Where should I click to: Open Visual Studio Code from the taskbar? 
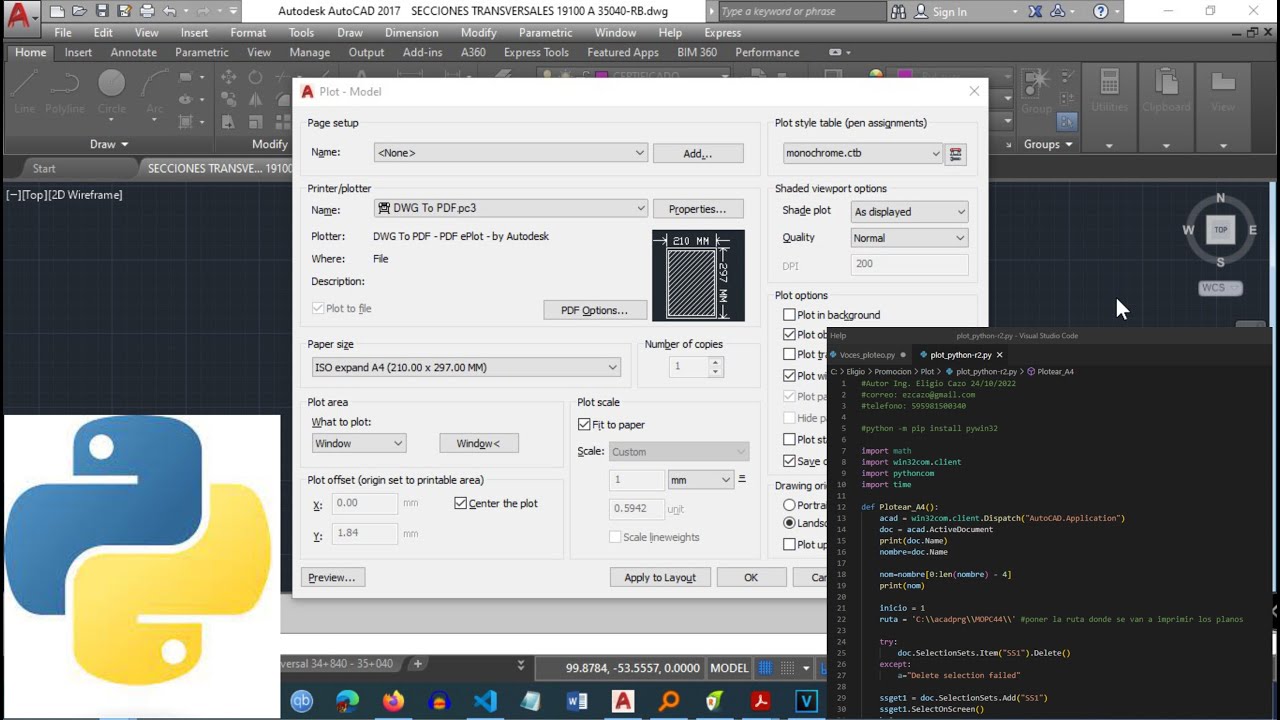pos(485,701)
